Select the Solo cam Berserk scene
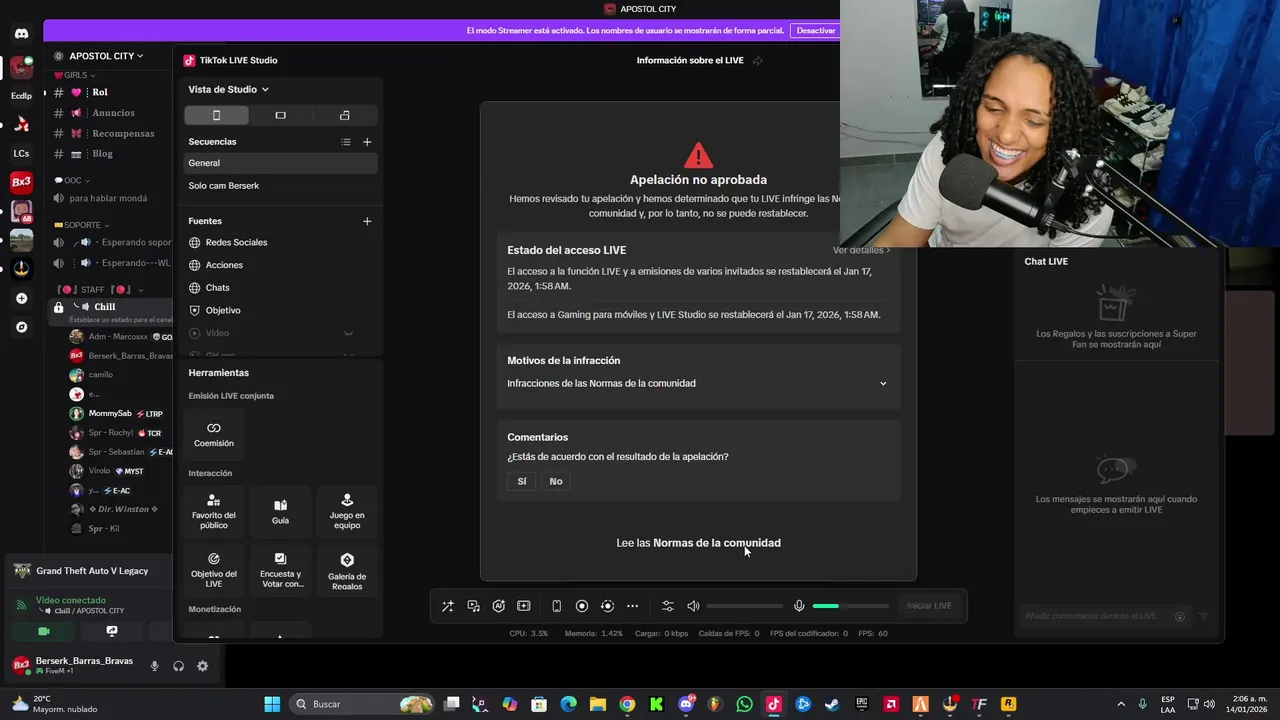The height and width of the screenshot is (720, 1280). point(280,186)
